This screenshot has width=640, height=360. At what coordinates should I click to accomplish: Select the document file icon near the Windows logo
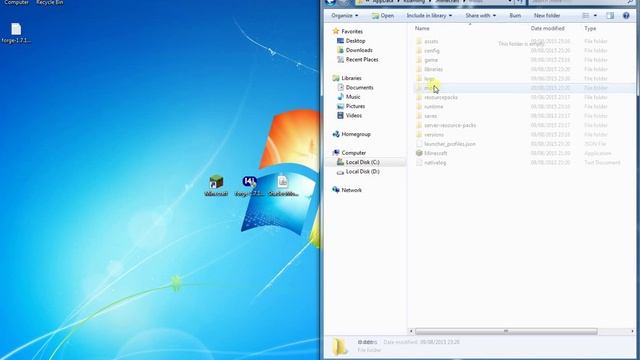click(x=283, y=186)
